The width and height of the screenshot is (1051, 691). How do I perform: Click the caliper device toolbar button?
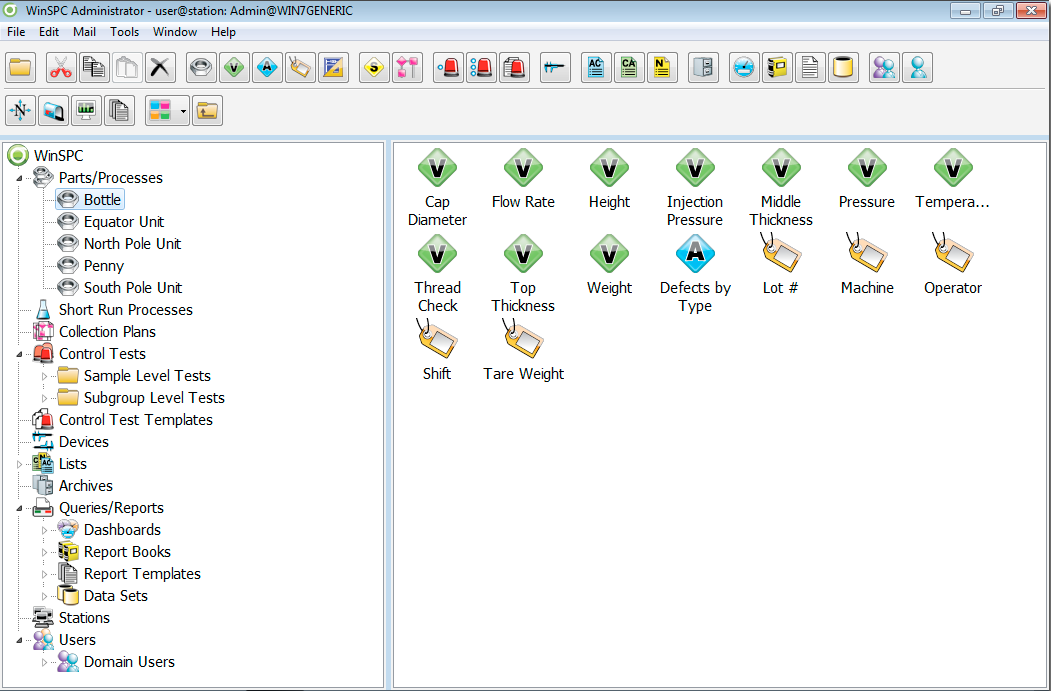555,68
